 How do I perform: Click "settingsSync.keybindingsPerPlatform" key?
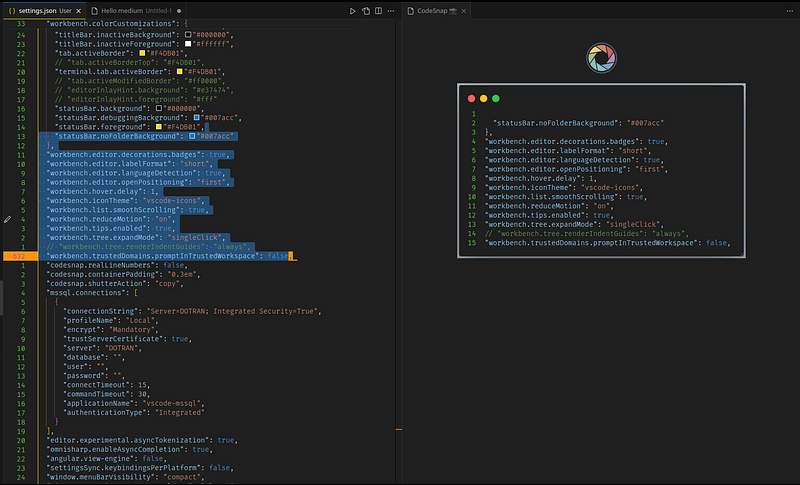point(123,468)
